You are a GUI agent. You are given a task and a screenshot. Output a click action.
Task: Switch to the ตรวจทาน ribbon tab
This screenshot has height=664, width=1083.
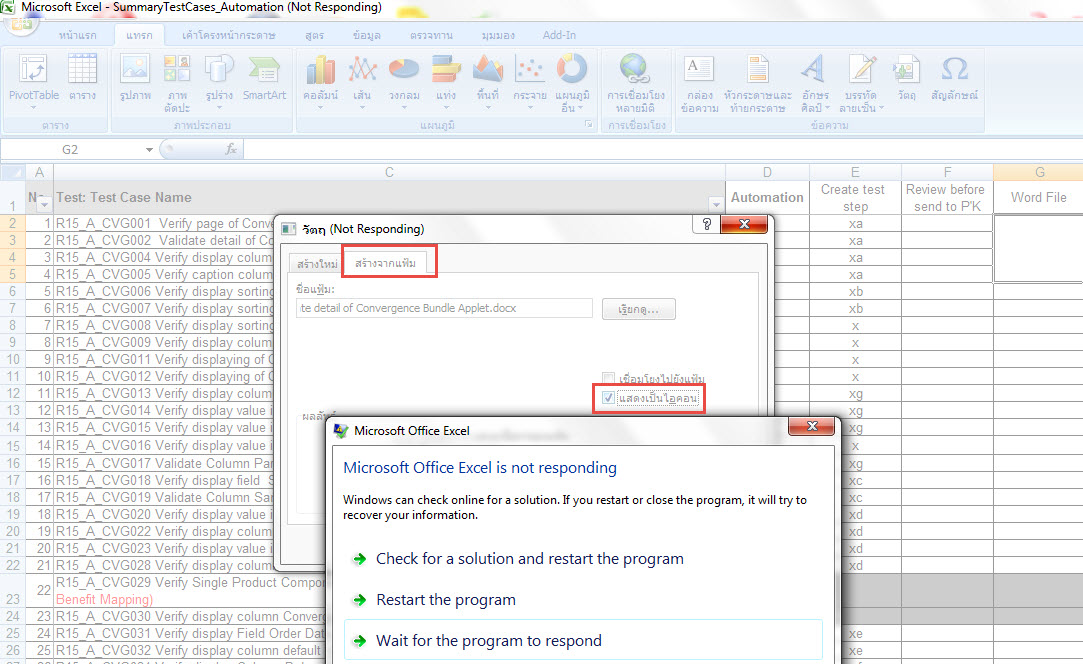431,35
